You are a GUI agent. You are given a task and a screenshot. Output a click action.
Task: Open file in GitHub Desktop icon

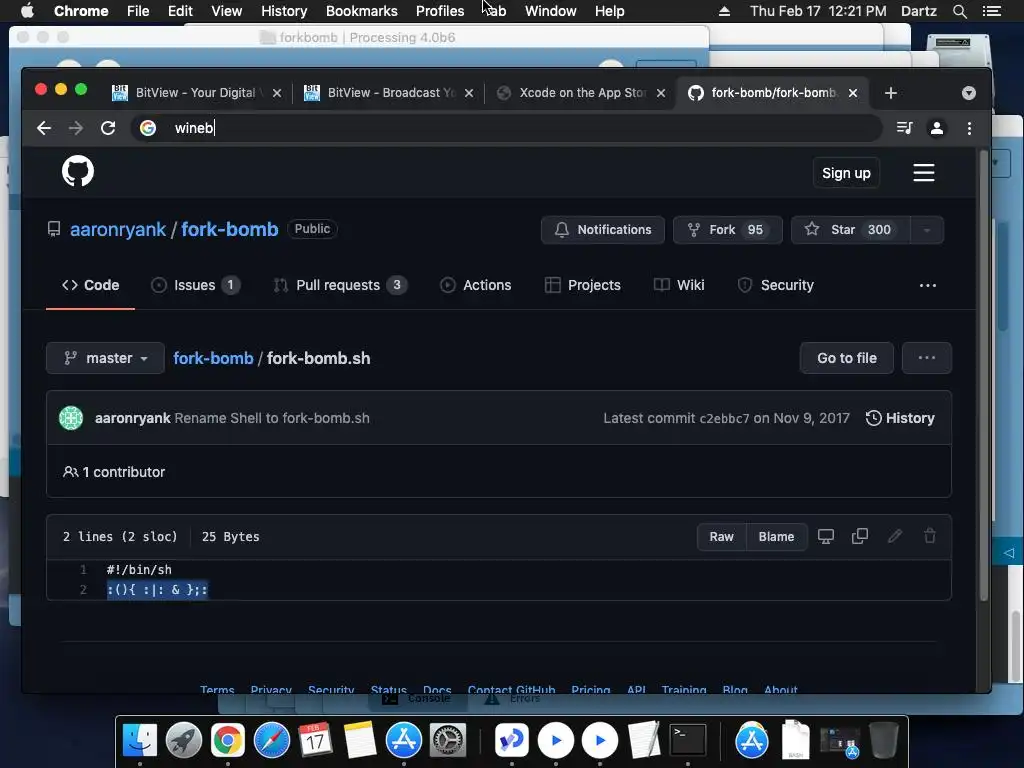(x=825, y=537)
